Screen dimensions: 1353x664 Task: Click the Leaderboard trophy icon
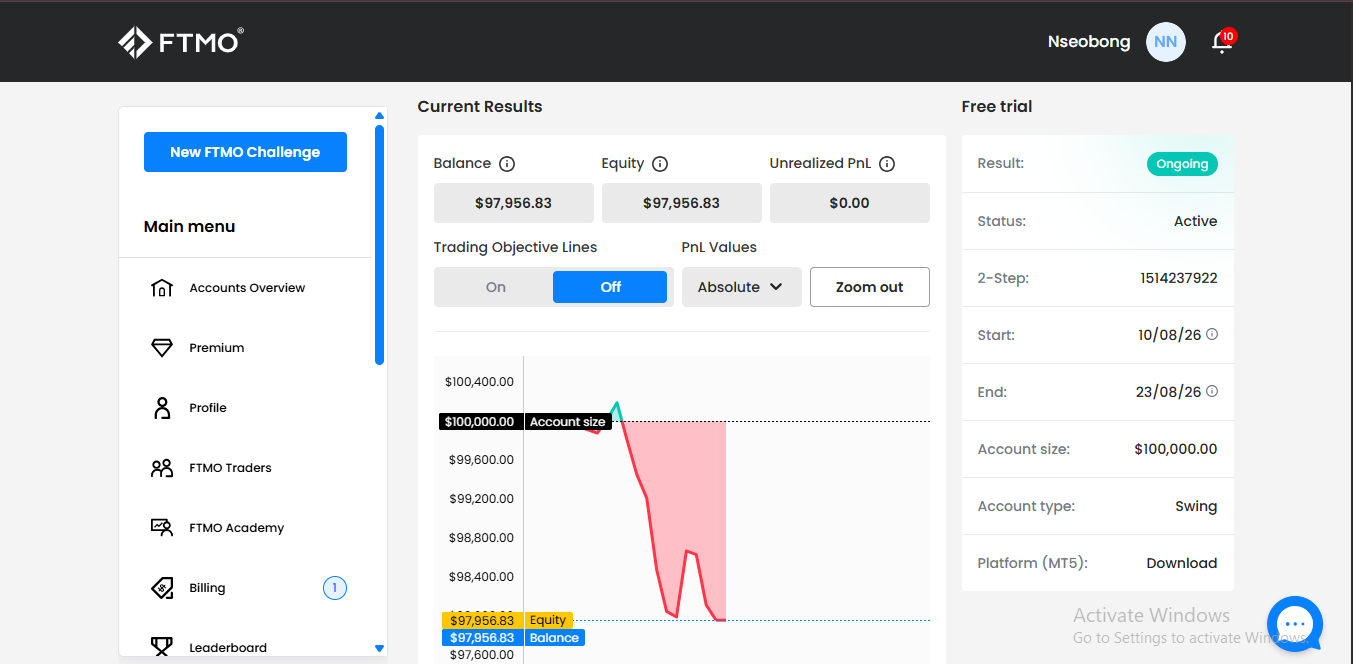(162, 647)
